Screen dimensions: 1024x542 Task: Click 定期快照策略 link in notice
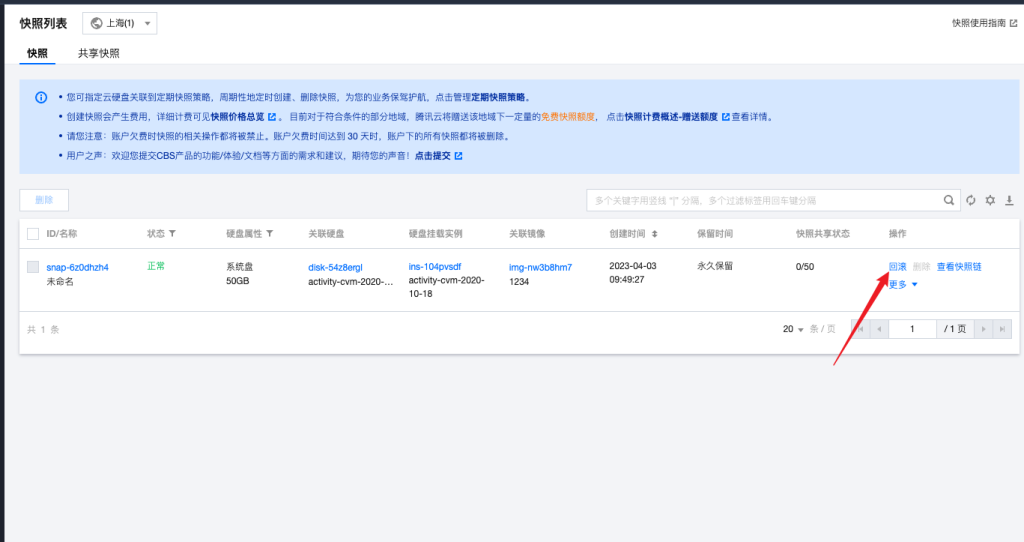(498, 97)
